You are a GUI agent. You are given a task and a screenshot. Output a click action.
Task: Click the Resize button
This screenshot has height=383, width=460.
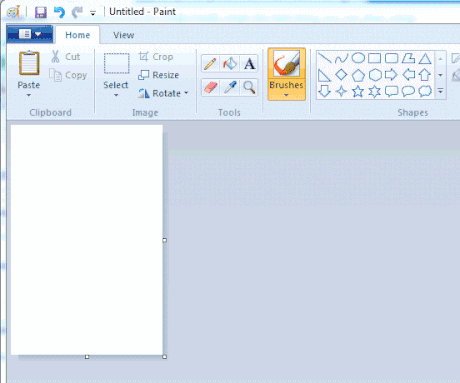point(159,75)
